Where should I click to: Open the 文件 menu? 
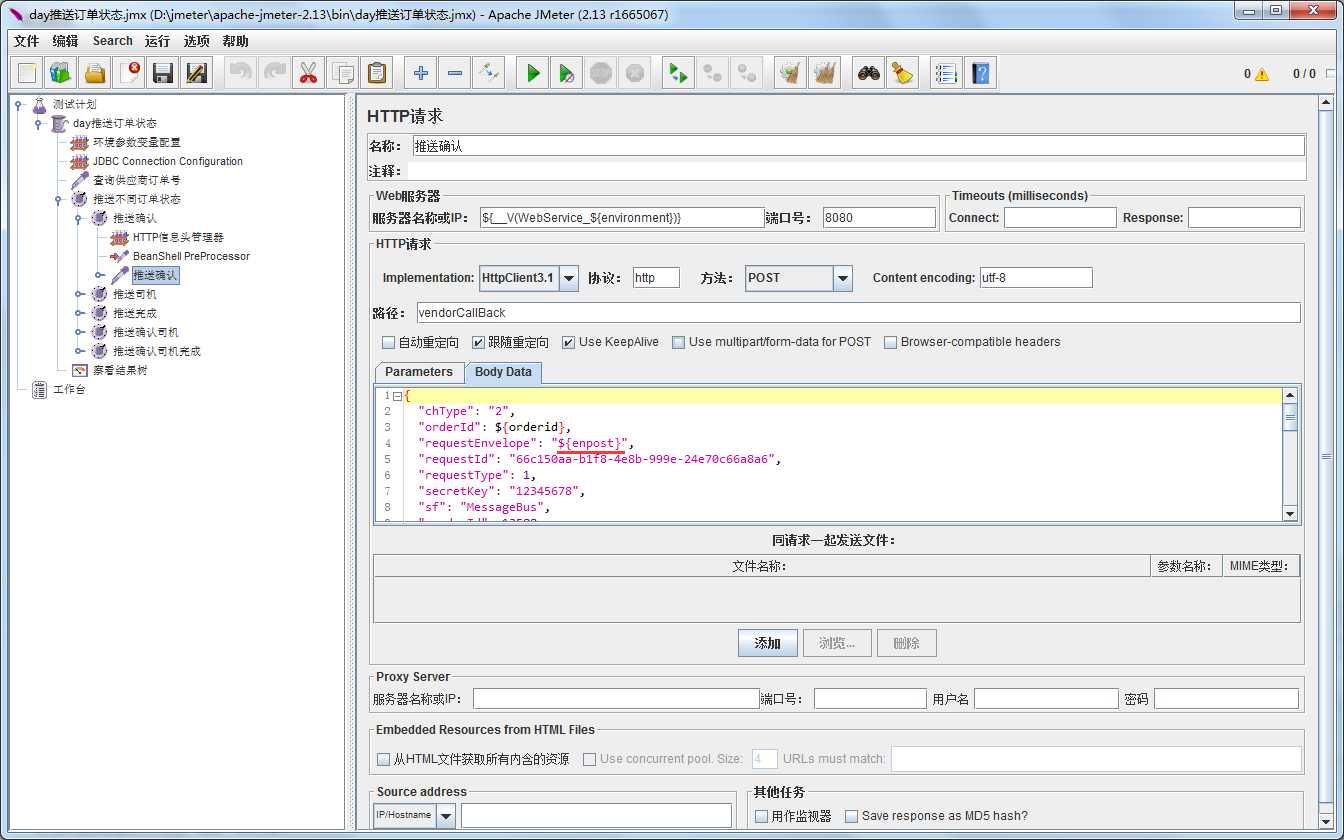tap(26, 41)
